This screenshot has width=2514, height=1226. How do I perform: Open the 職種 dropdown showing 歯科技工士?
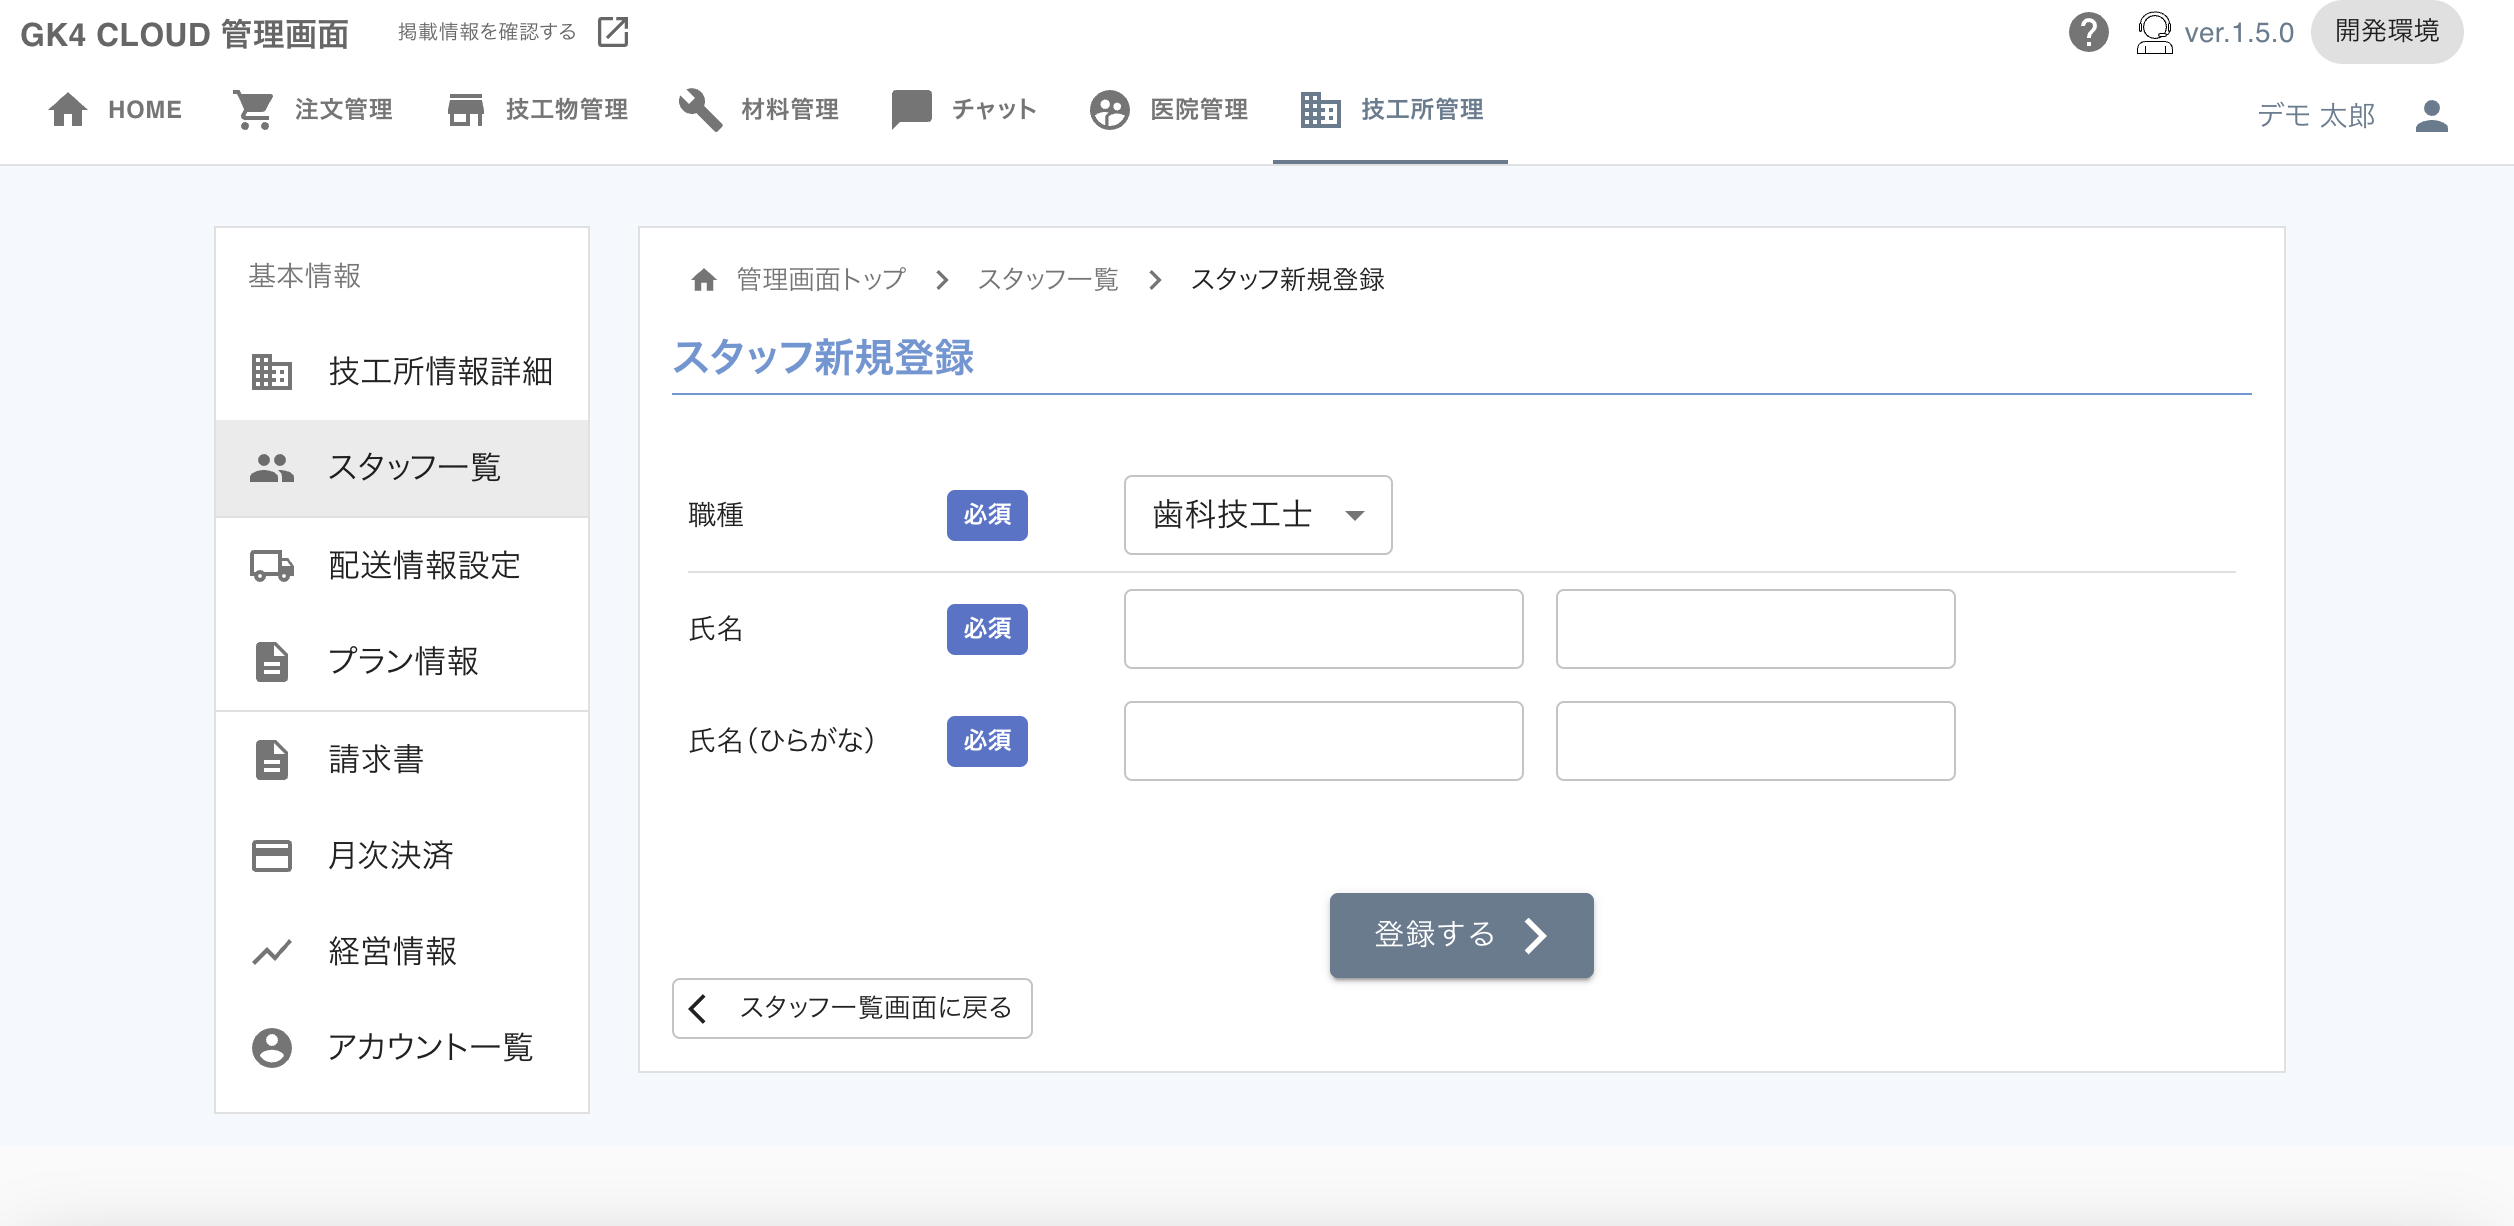point(1257,515)
